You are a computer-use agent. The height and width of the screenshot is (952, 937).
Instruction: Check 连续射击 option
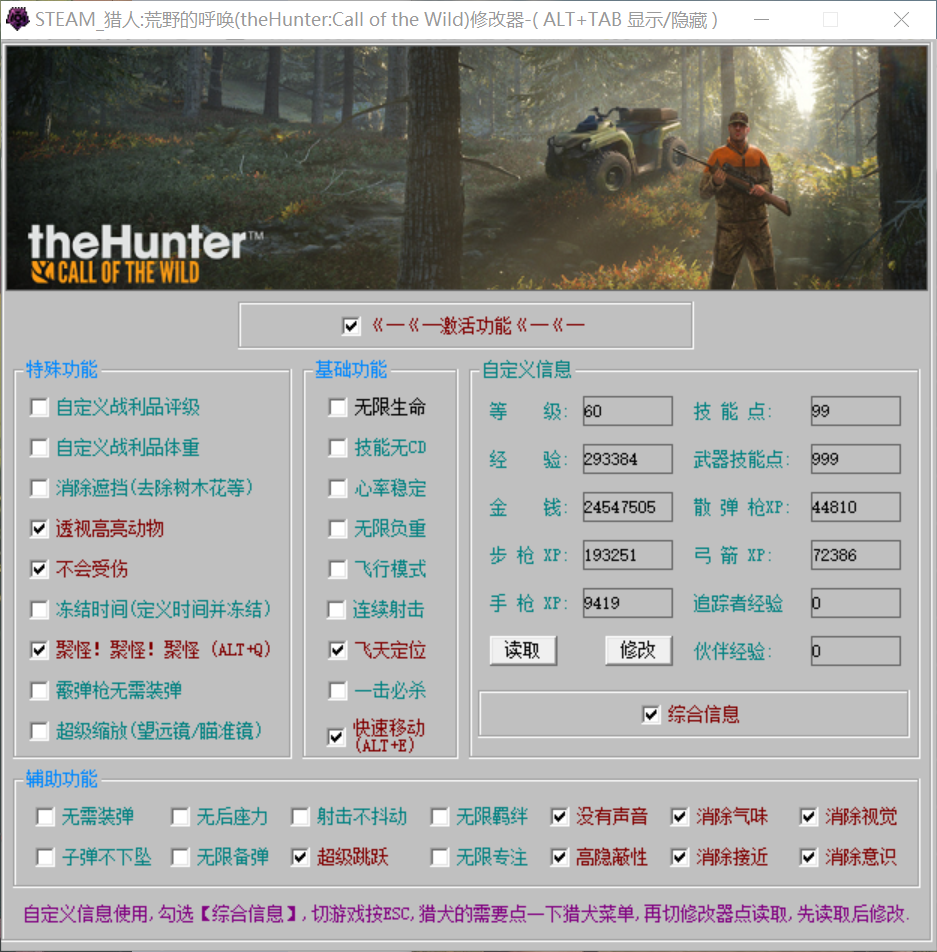pos(337,610)
